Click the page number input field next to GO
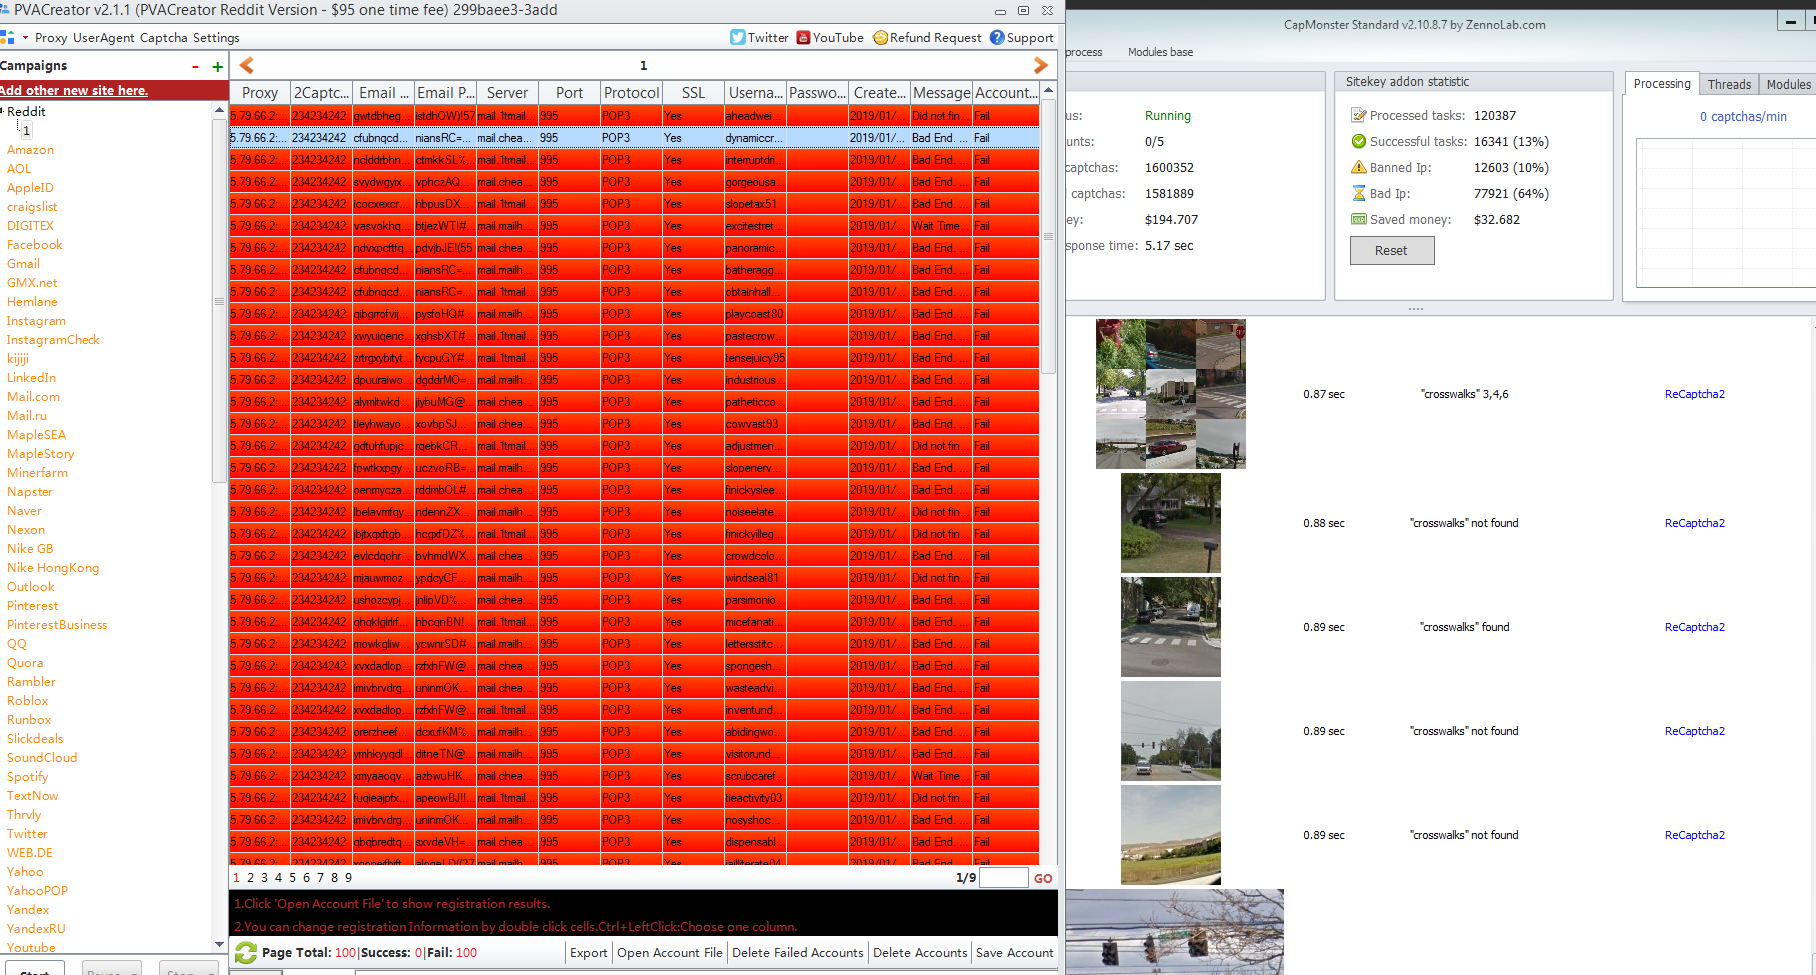 pos(1003,878)
